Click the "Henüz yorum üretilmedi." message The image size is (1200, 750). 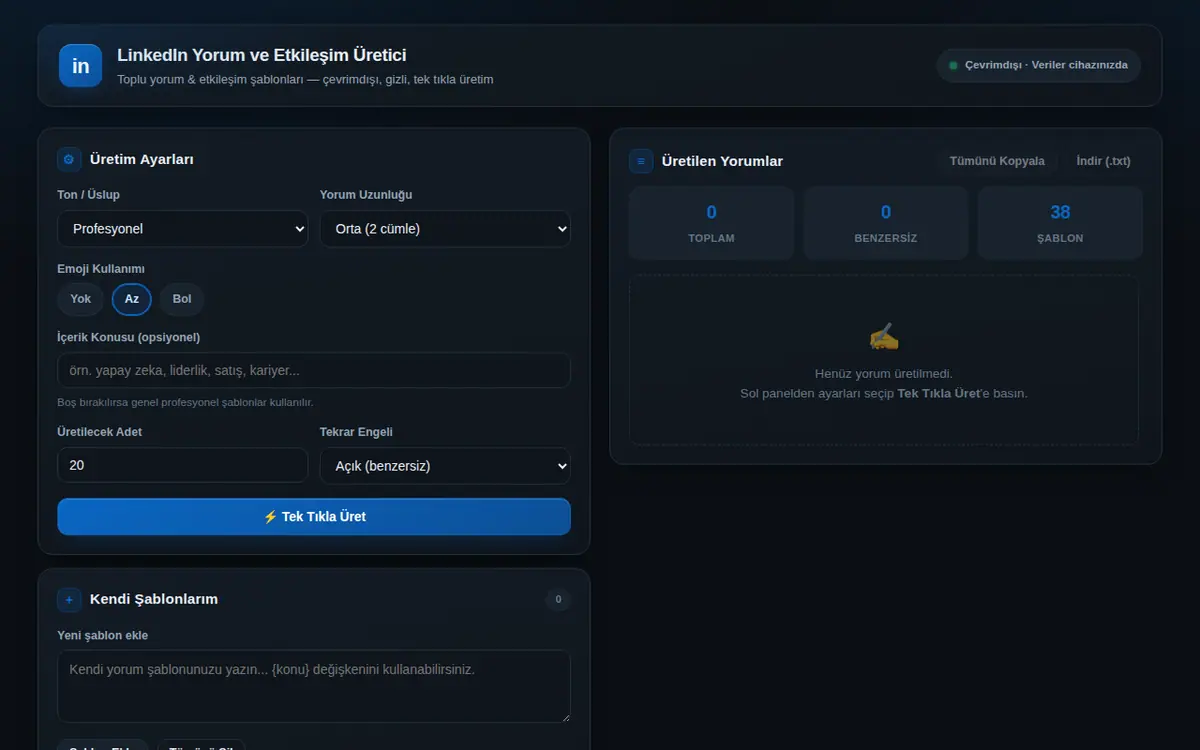[x=884, y=374]
